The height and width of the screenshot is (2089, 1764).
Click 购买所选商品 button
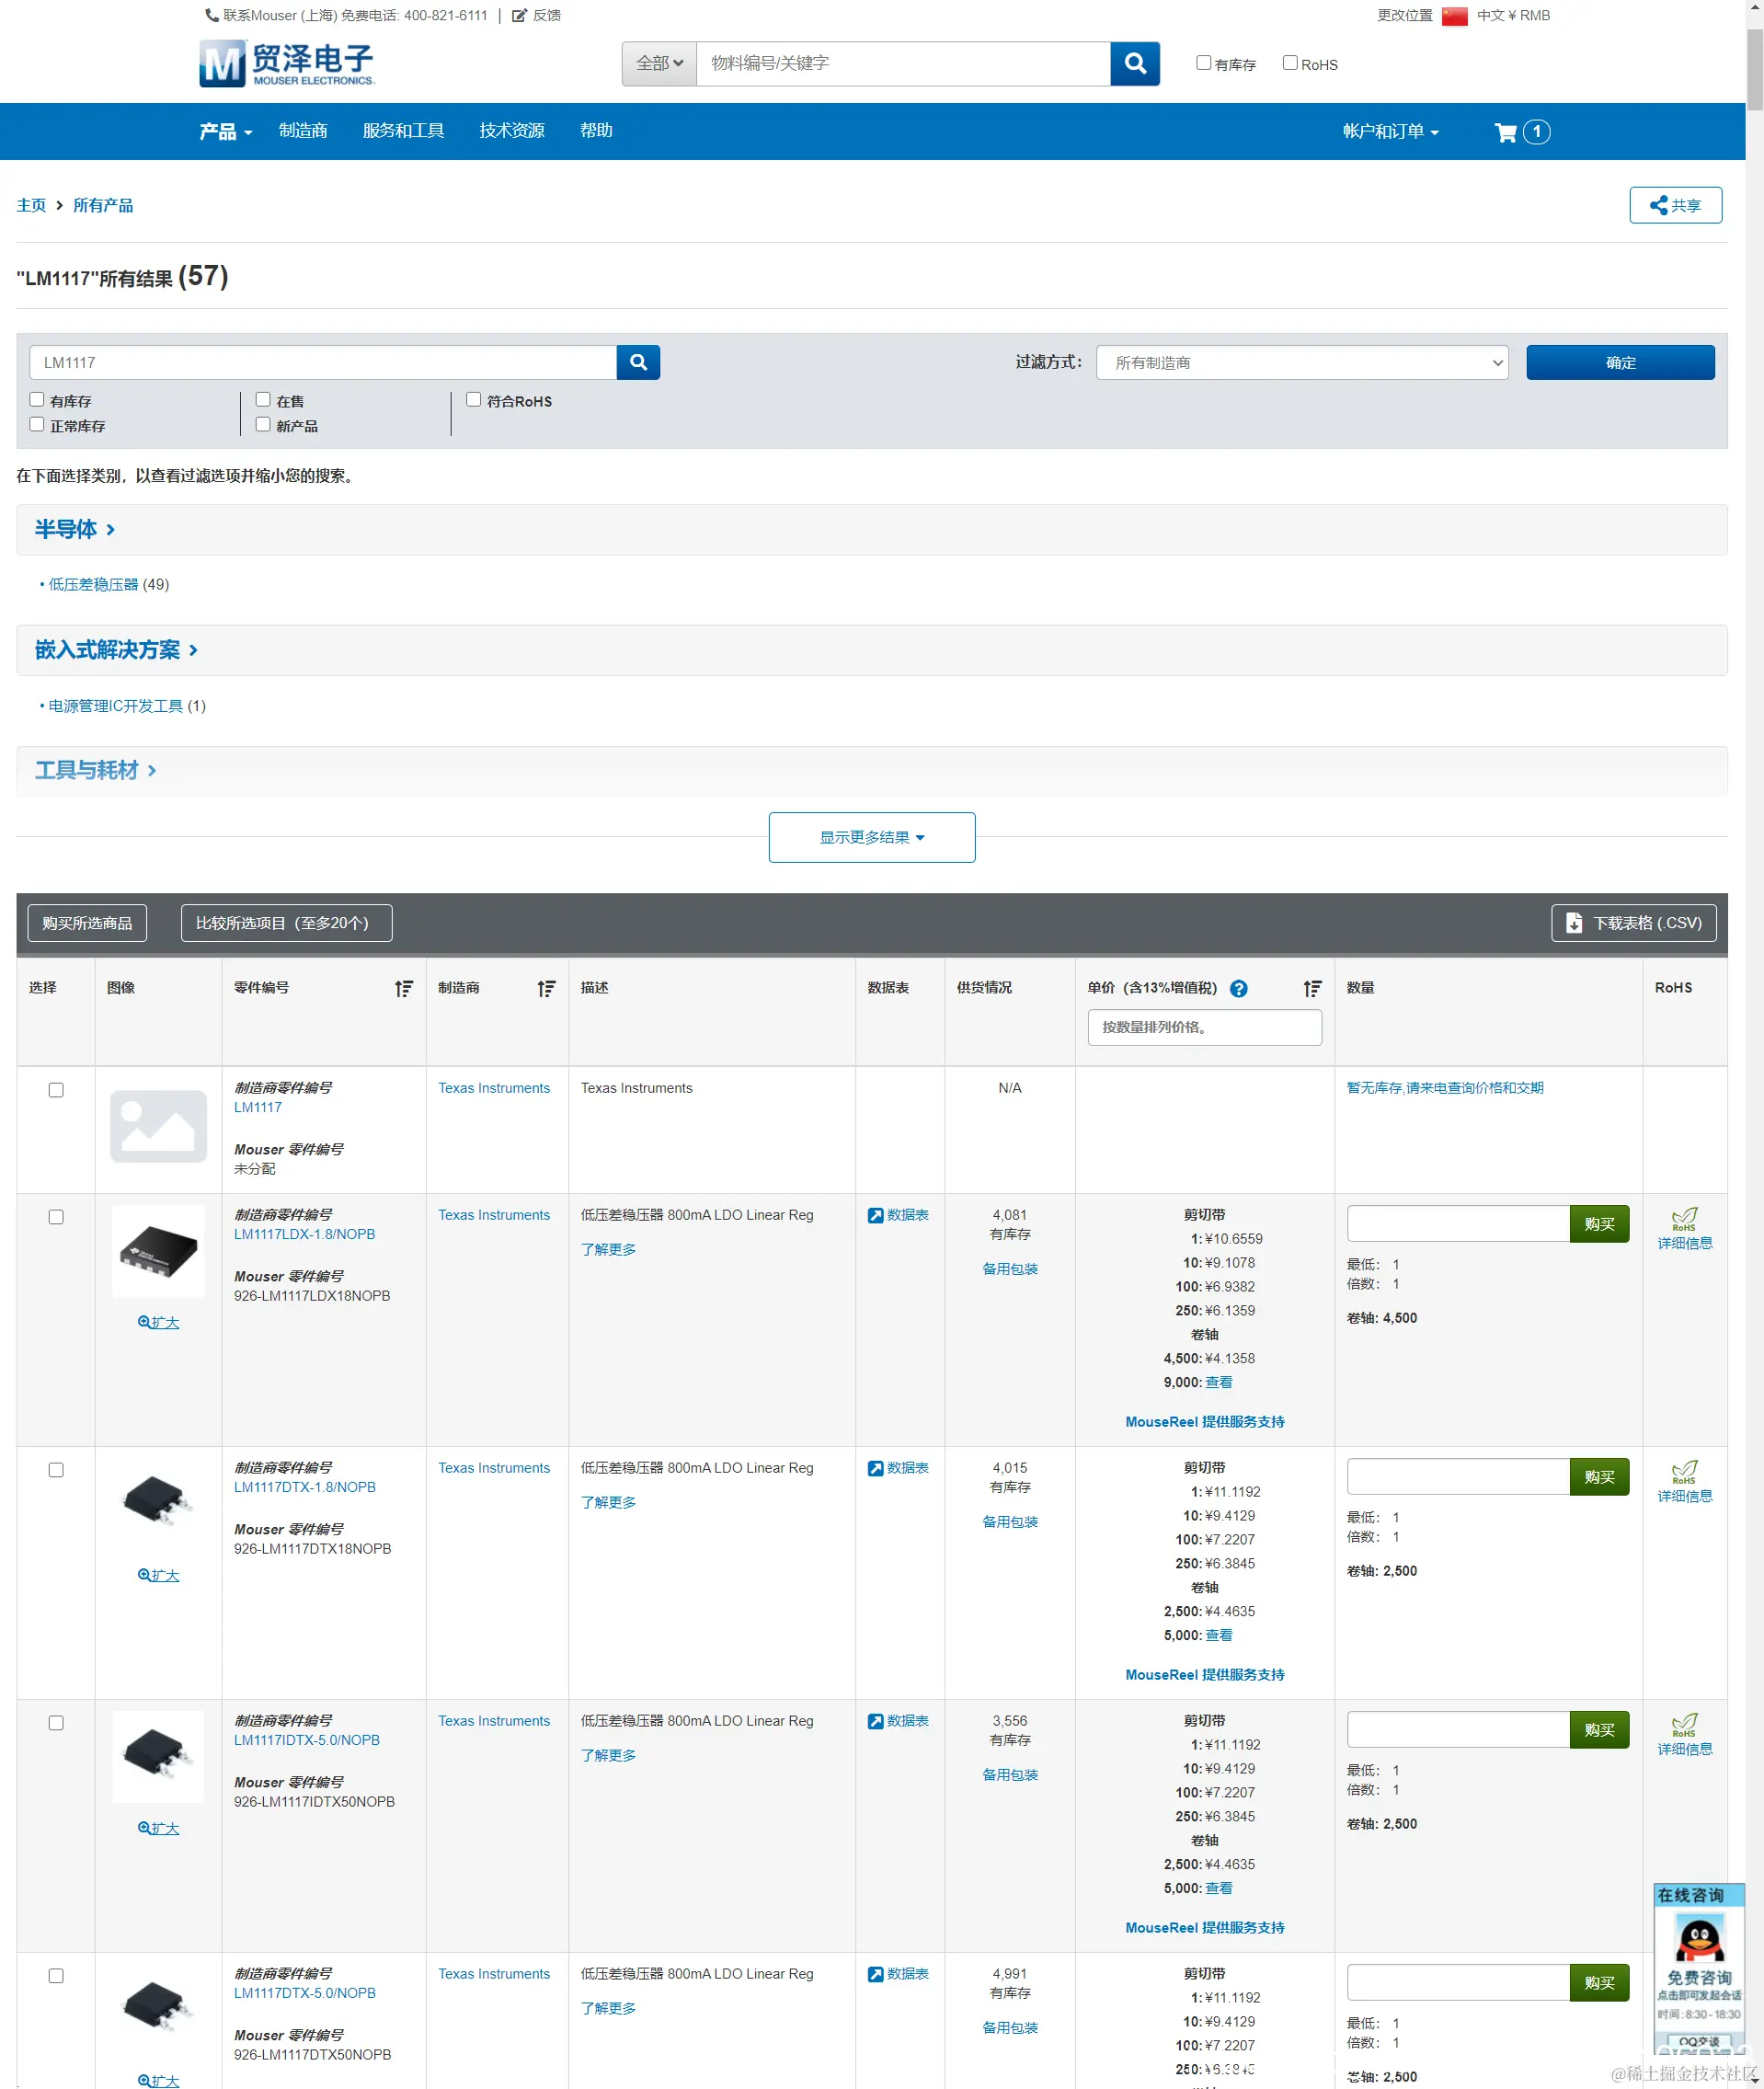click(x=87, y=923)
